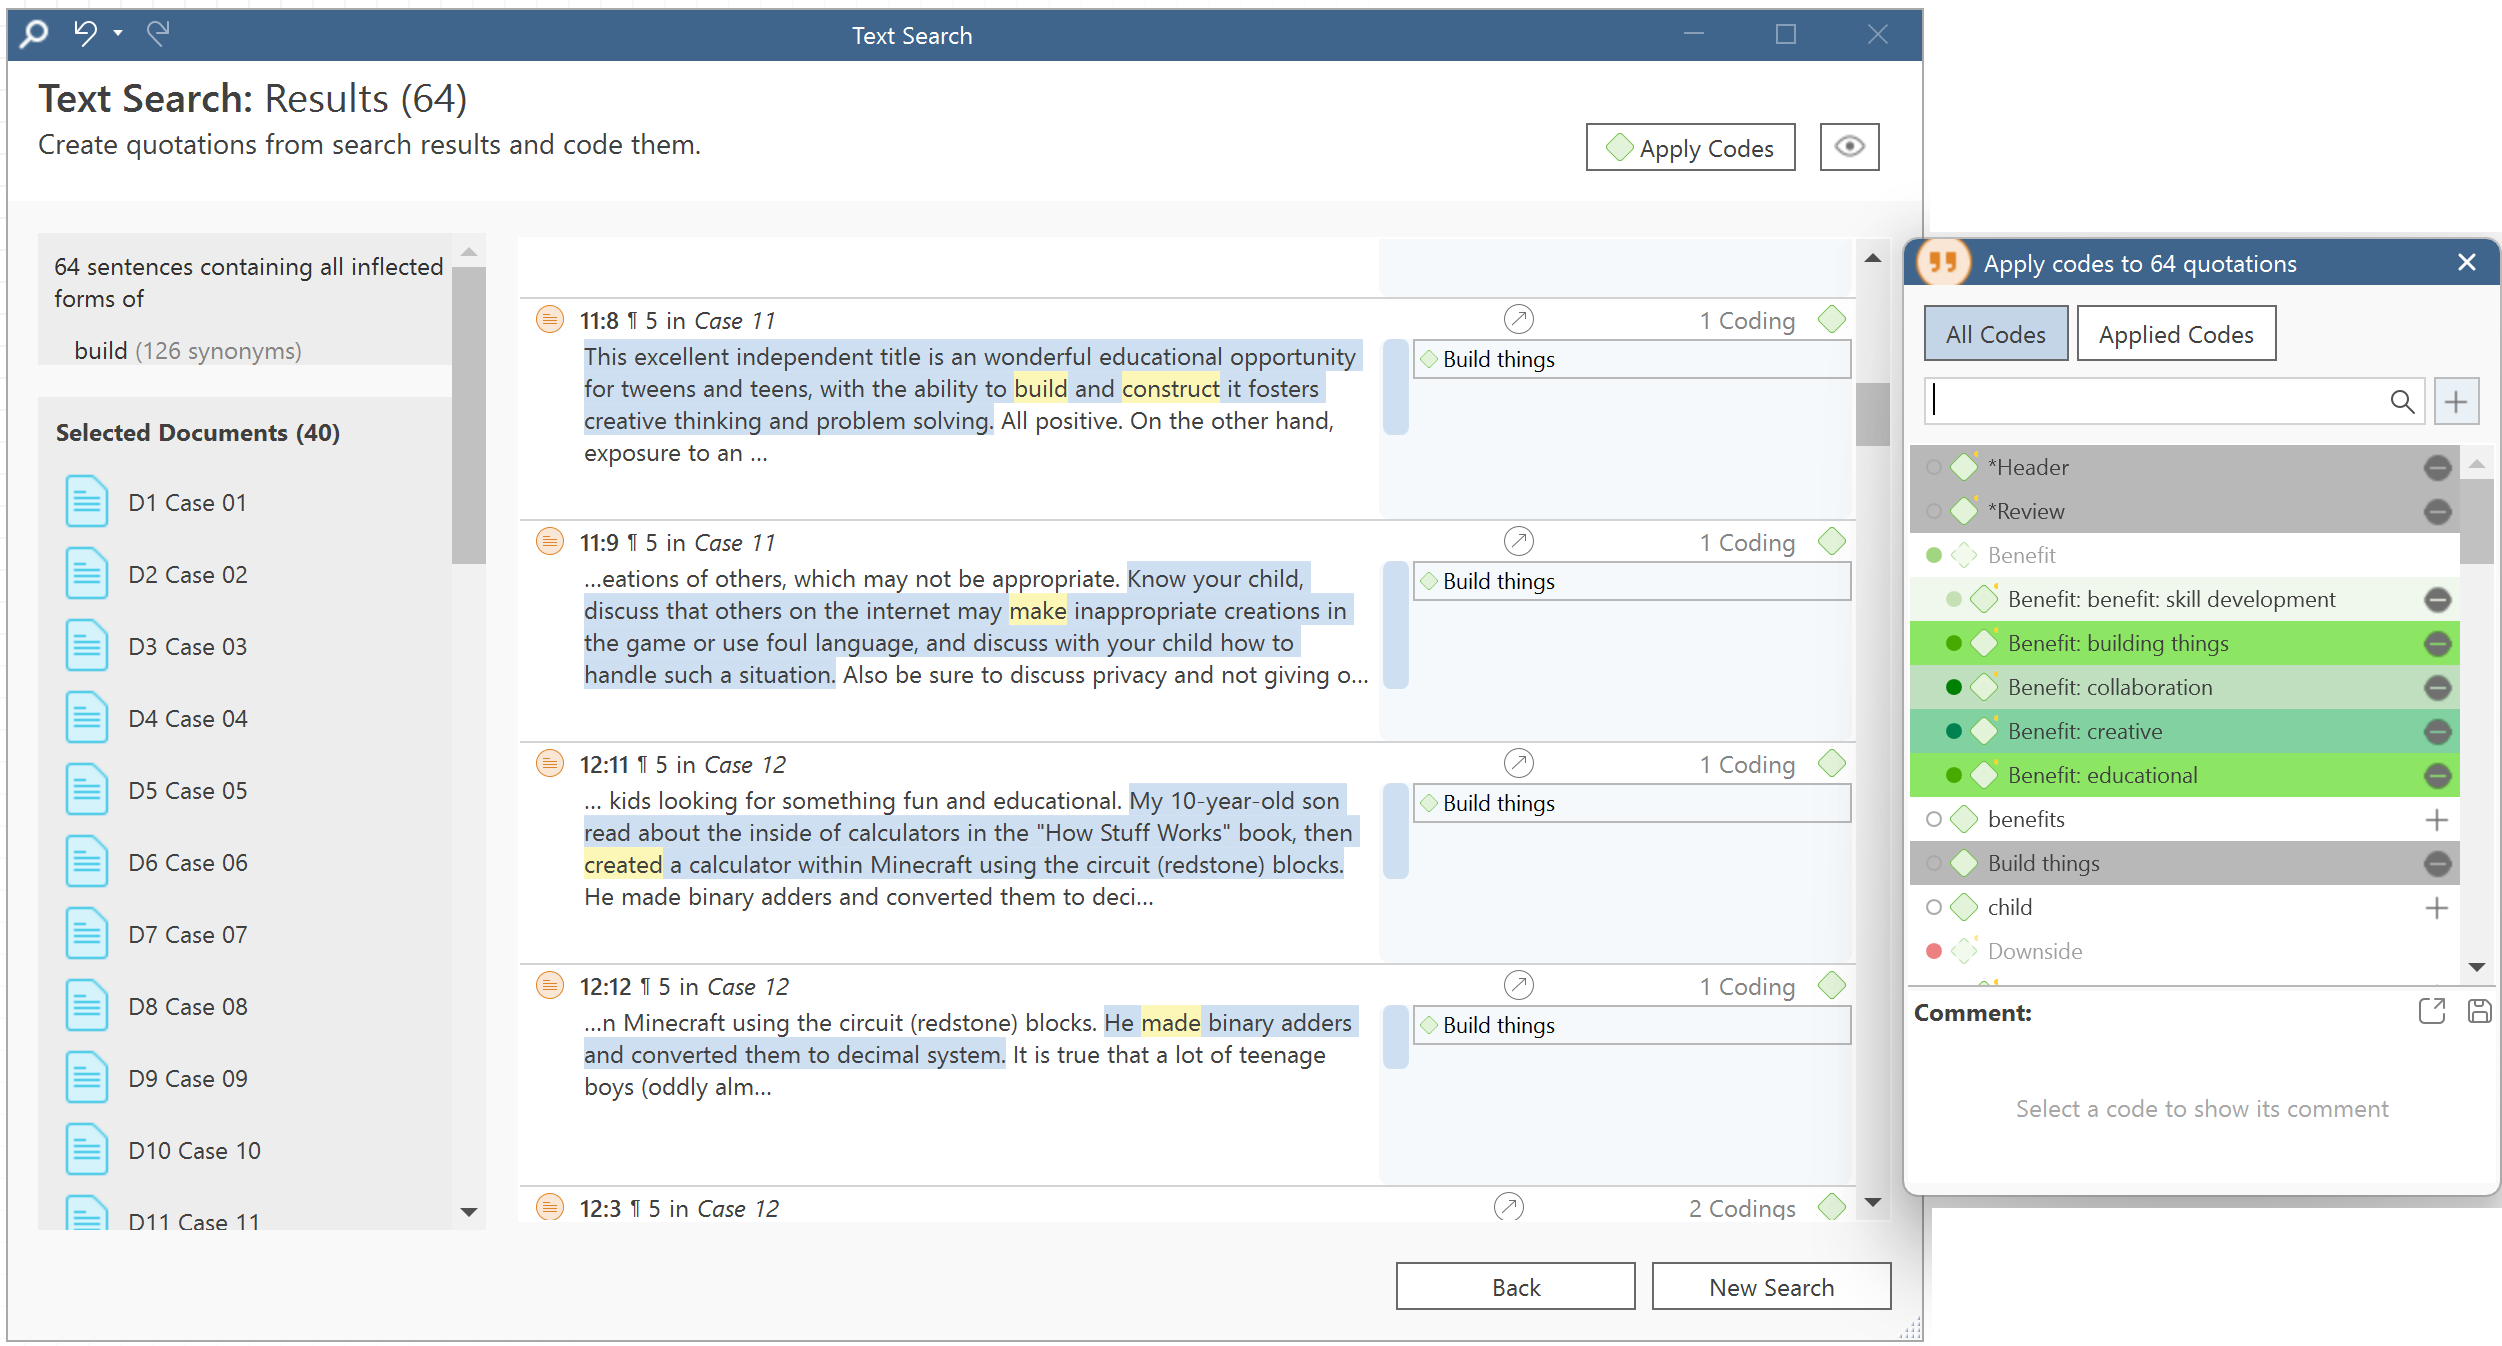The height and width of the screenshot is (1346, 2502).
Task: Click the Apply Codes button
Action: pos(1690,148)
